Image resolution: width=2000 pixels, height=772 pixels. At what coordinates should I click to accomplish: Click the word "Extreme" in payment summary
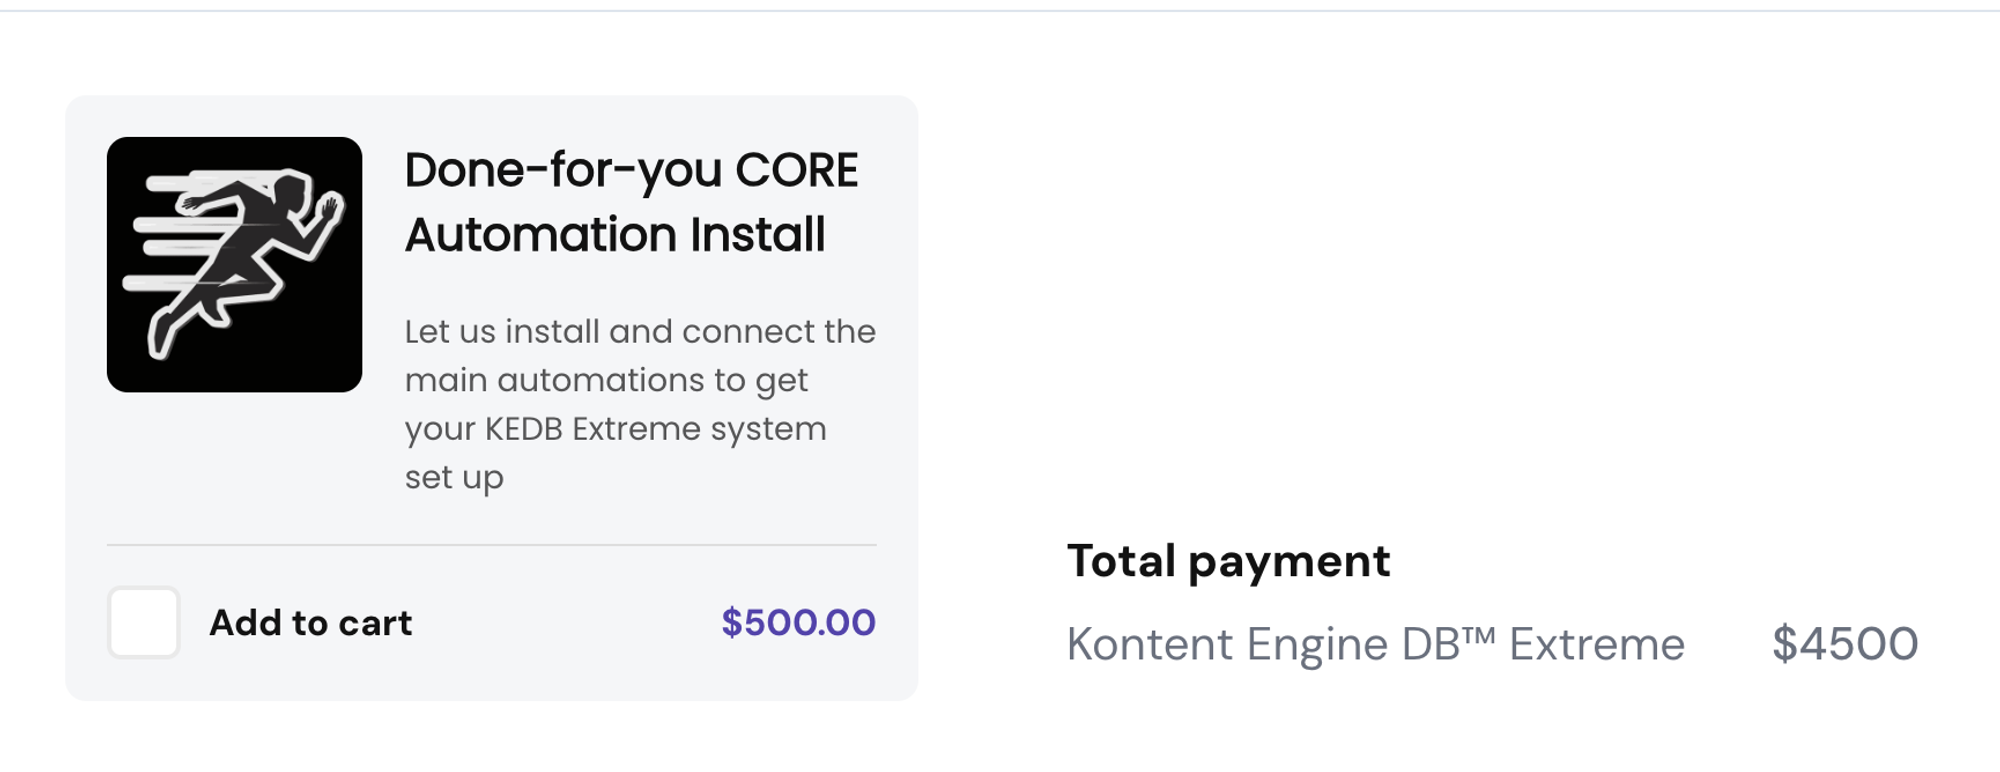tap(1596, 644)
